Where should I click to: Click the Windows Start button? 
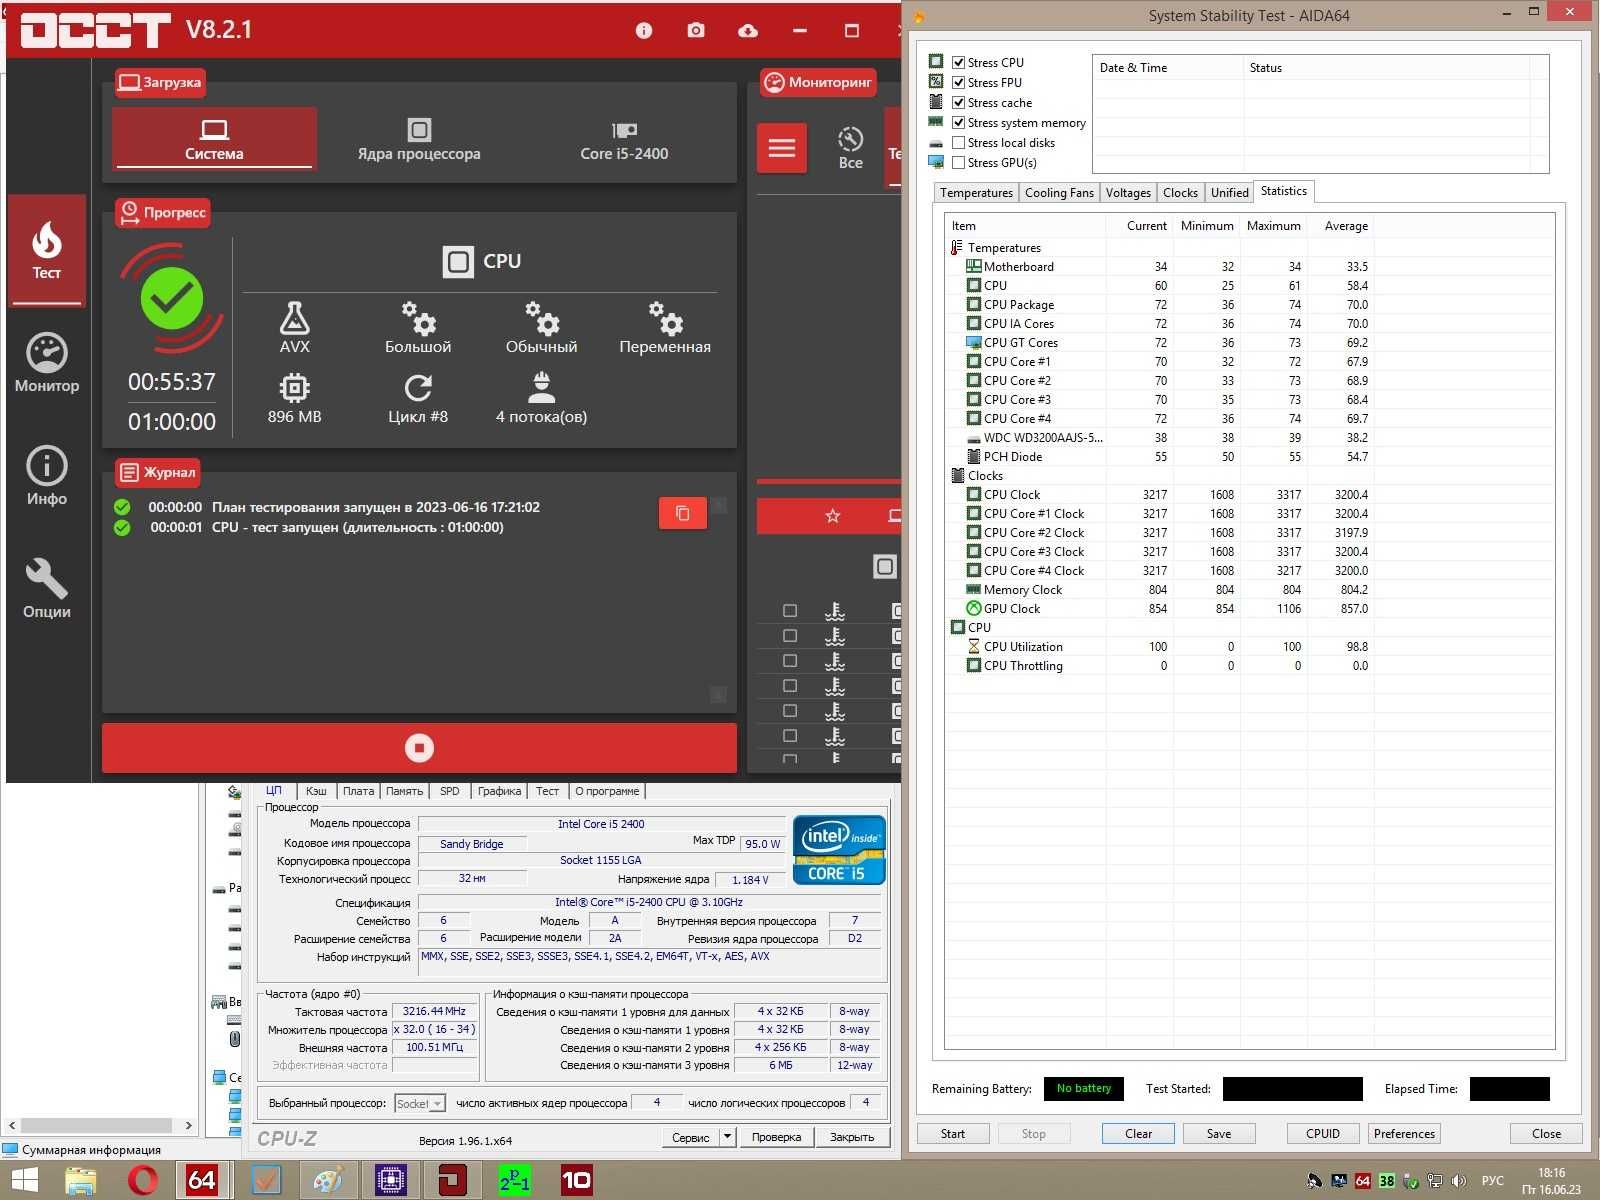click(24, 1180)
